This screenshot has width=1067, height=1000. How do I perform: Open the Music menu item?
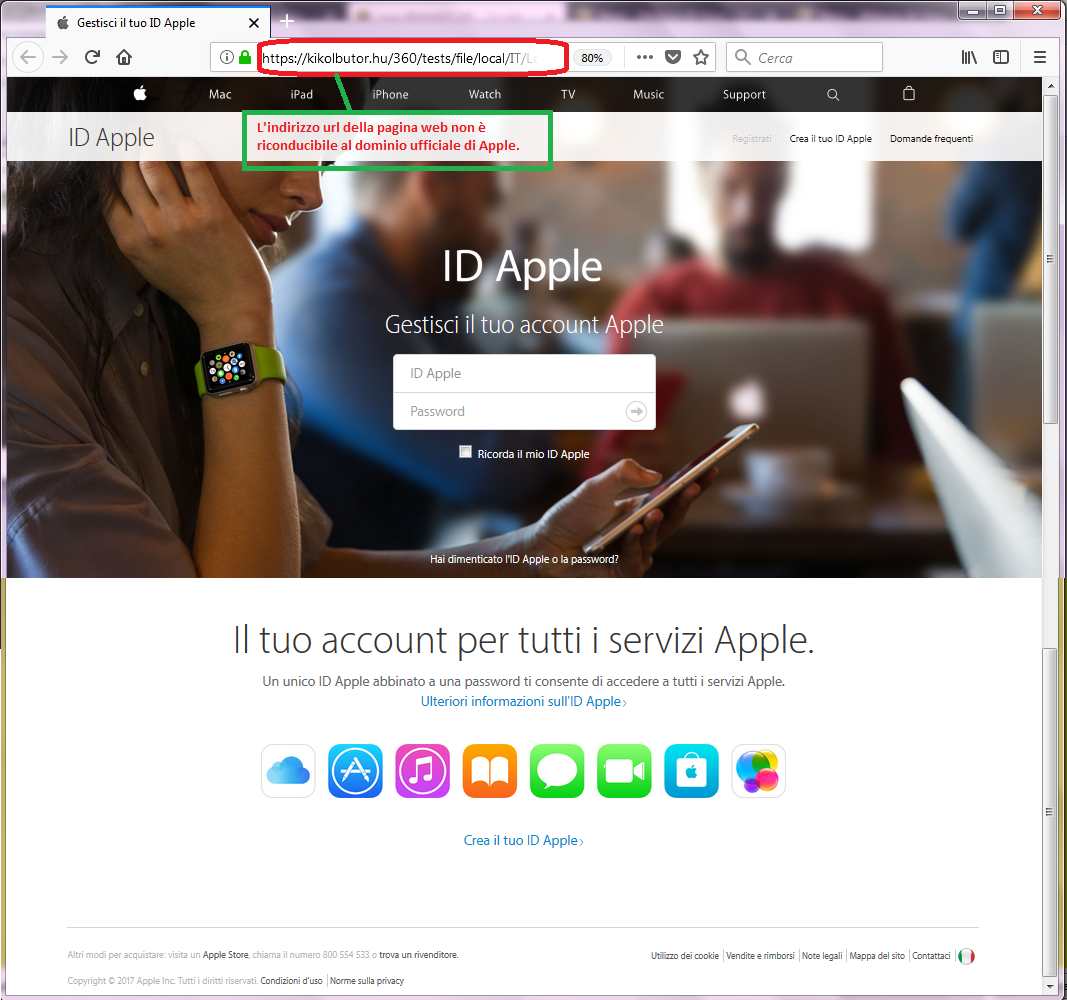[x=648, y=95]
